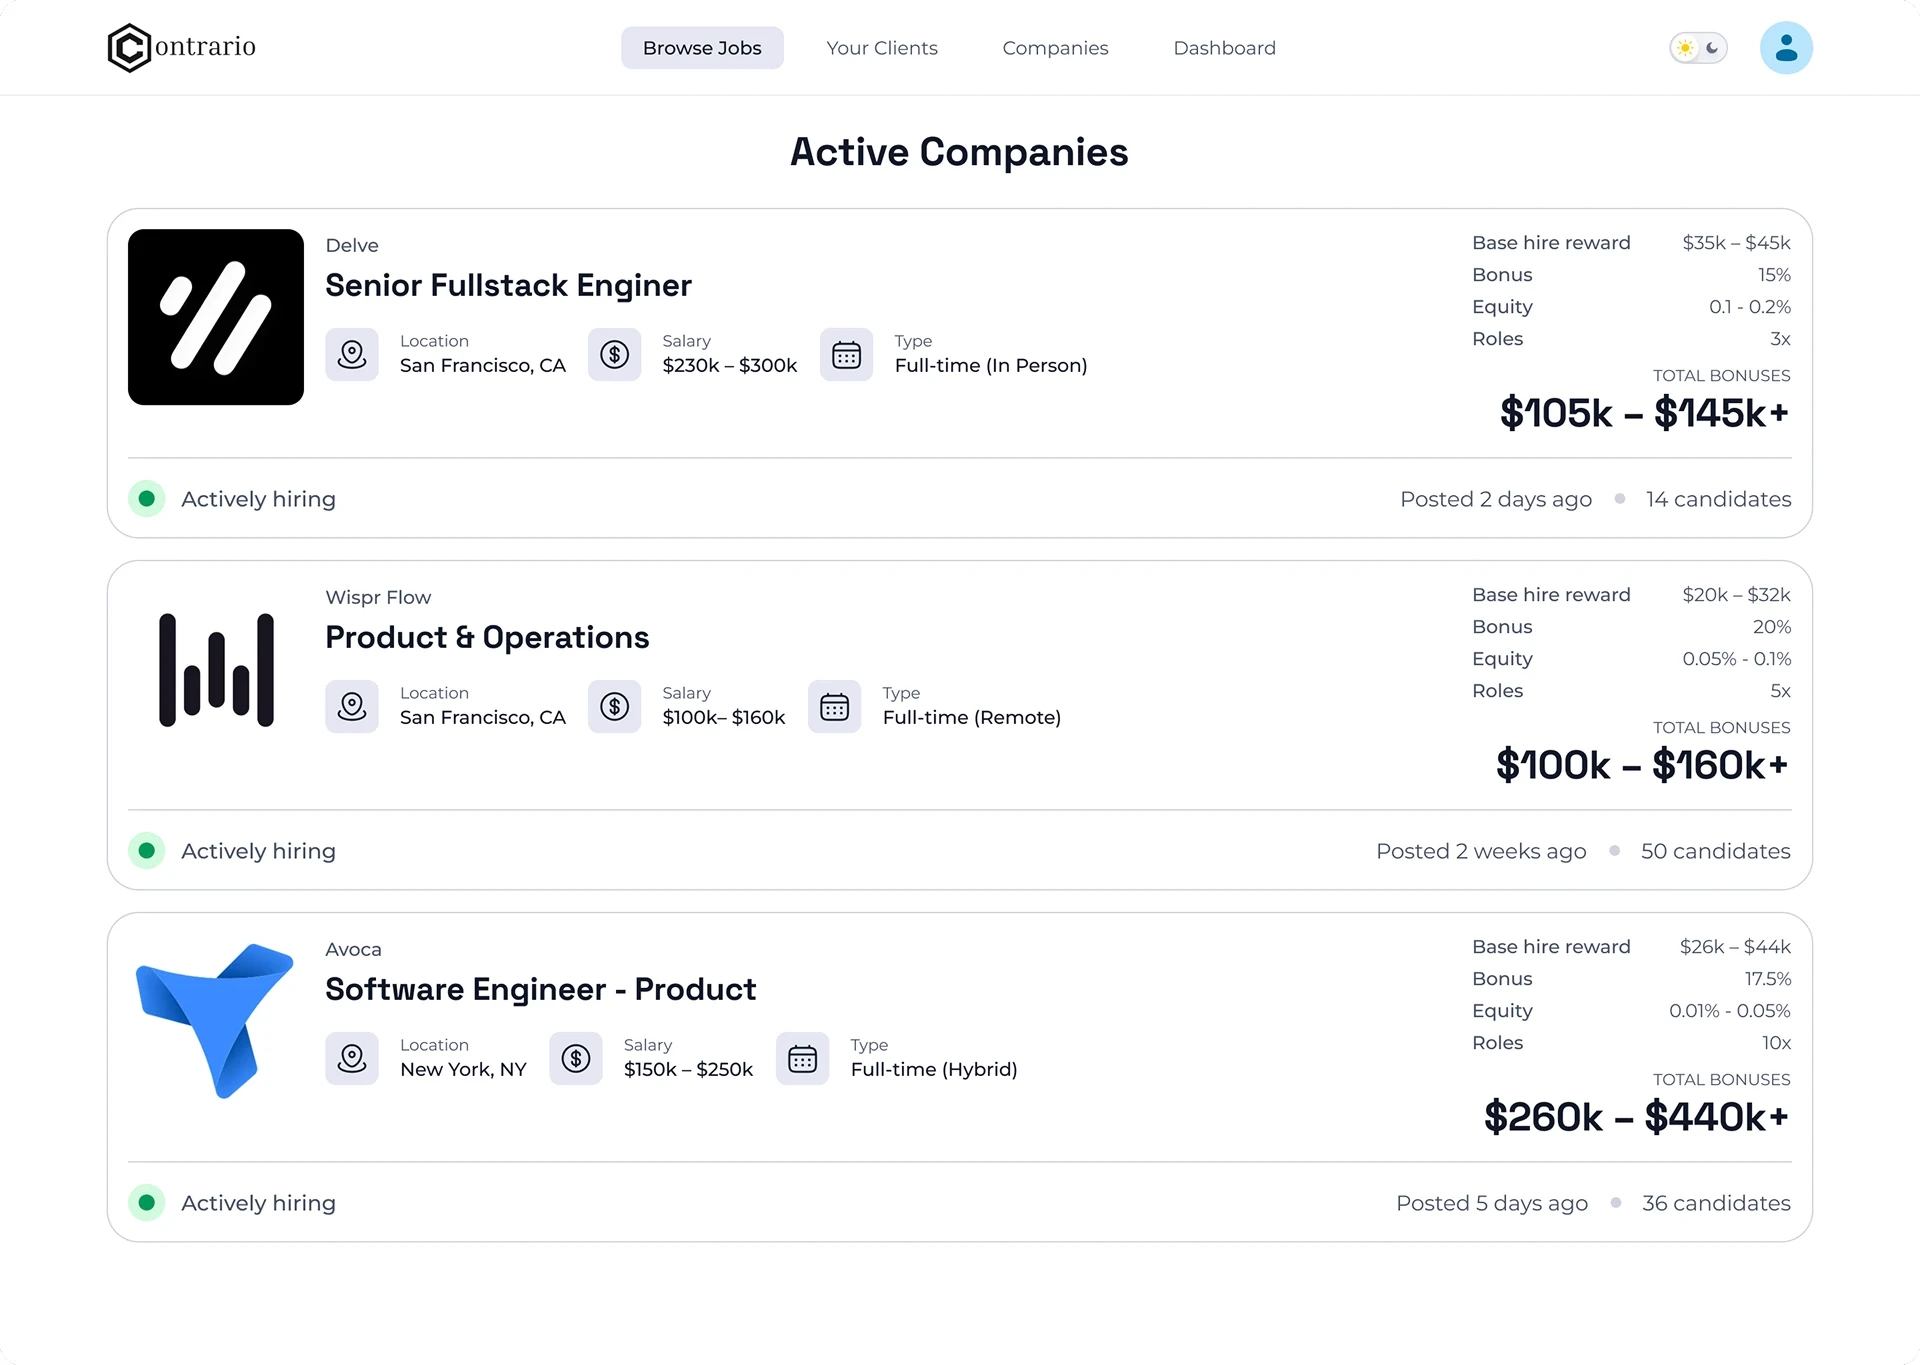Viewport: 1920px width, 1365px height.
Task: Click calendar type icon on Wispr Flow job
Action: tap(834, 706)
